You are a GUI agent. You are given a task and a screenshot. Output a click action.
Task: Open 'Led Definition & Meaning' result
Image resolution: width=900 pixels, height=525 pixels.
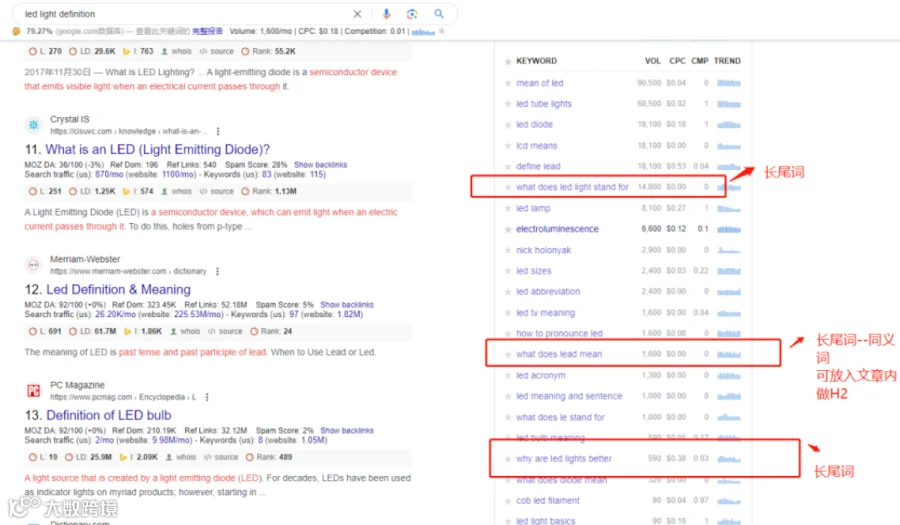point(118,290)
